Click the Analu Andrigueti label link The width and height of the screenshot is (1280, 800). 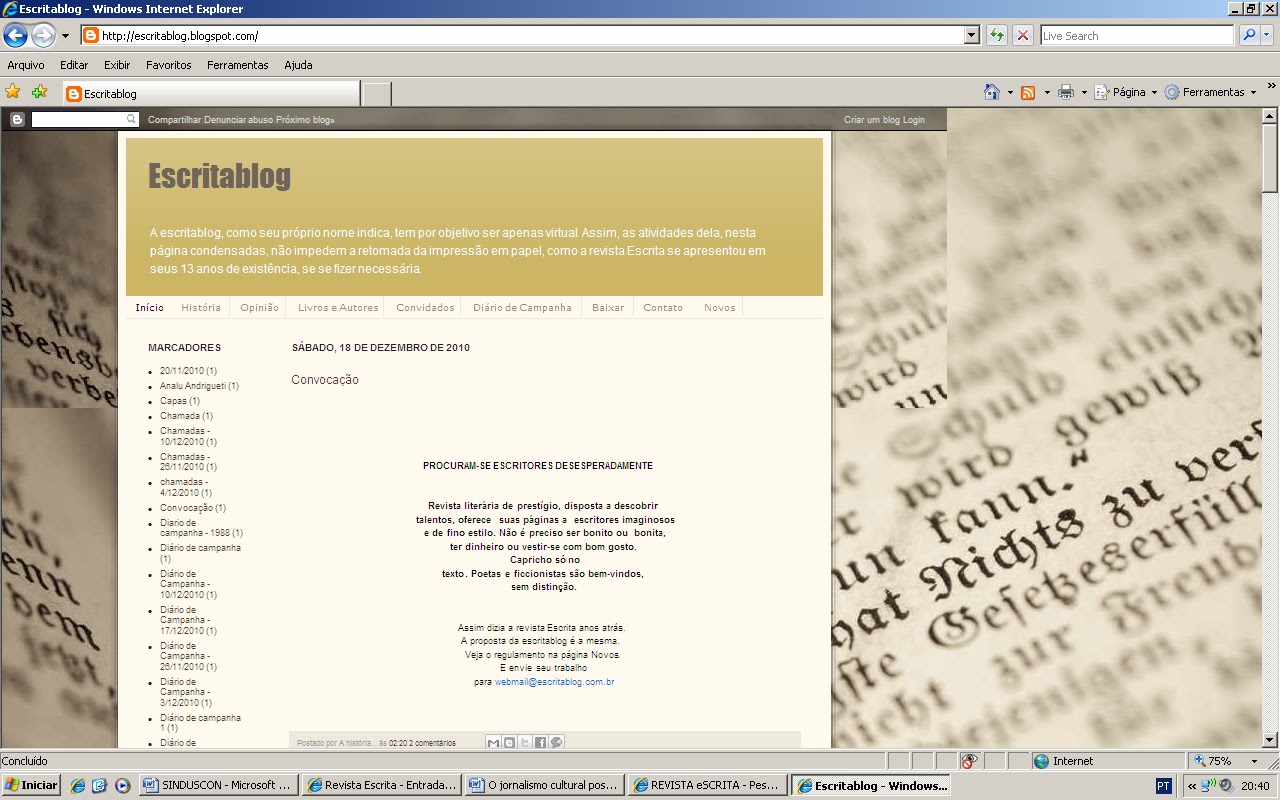point(193,386)
